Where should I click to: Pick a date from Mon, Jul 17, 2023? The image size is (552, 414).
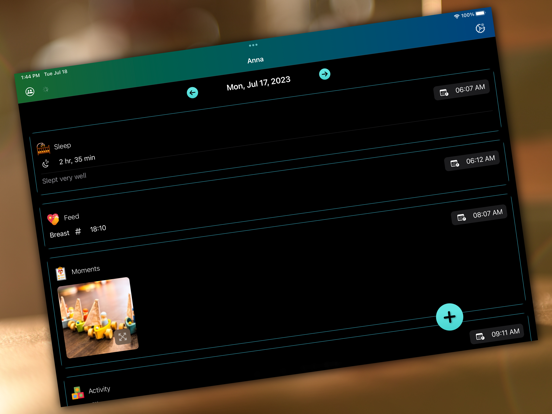point(258,83)
